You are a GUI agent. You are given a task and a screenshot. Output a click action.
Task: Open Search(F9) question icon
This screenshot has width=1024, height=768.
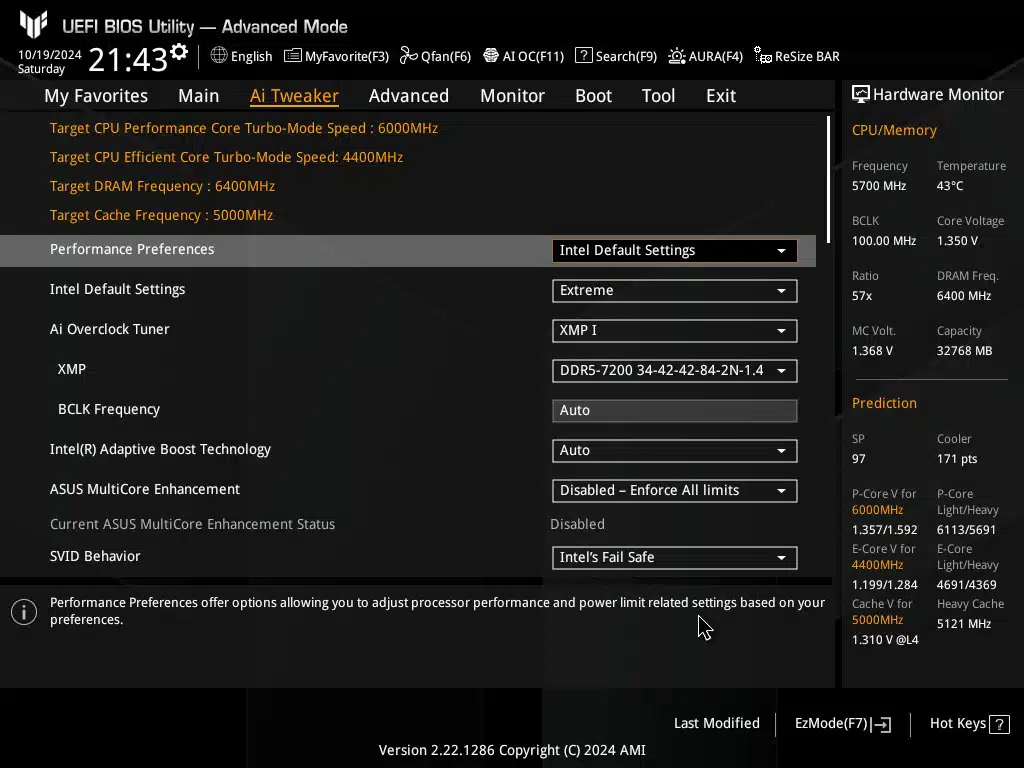click(583, 56)
